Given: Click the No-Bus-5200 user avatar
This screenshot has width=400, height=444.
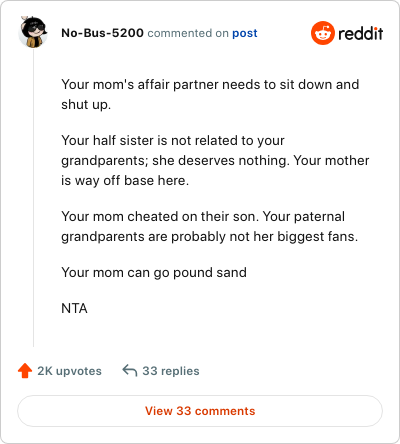Looking at the screenshot, I should pos(33,32).
